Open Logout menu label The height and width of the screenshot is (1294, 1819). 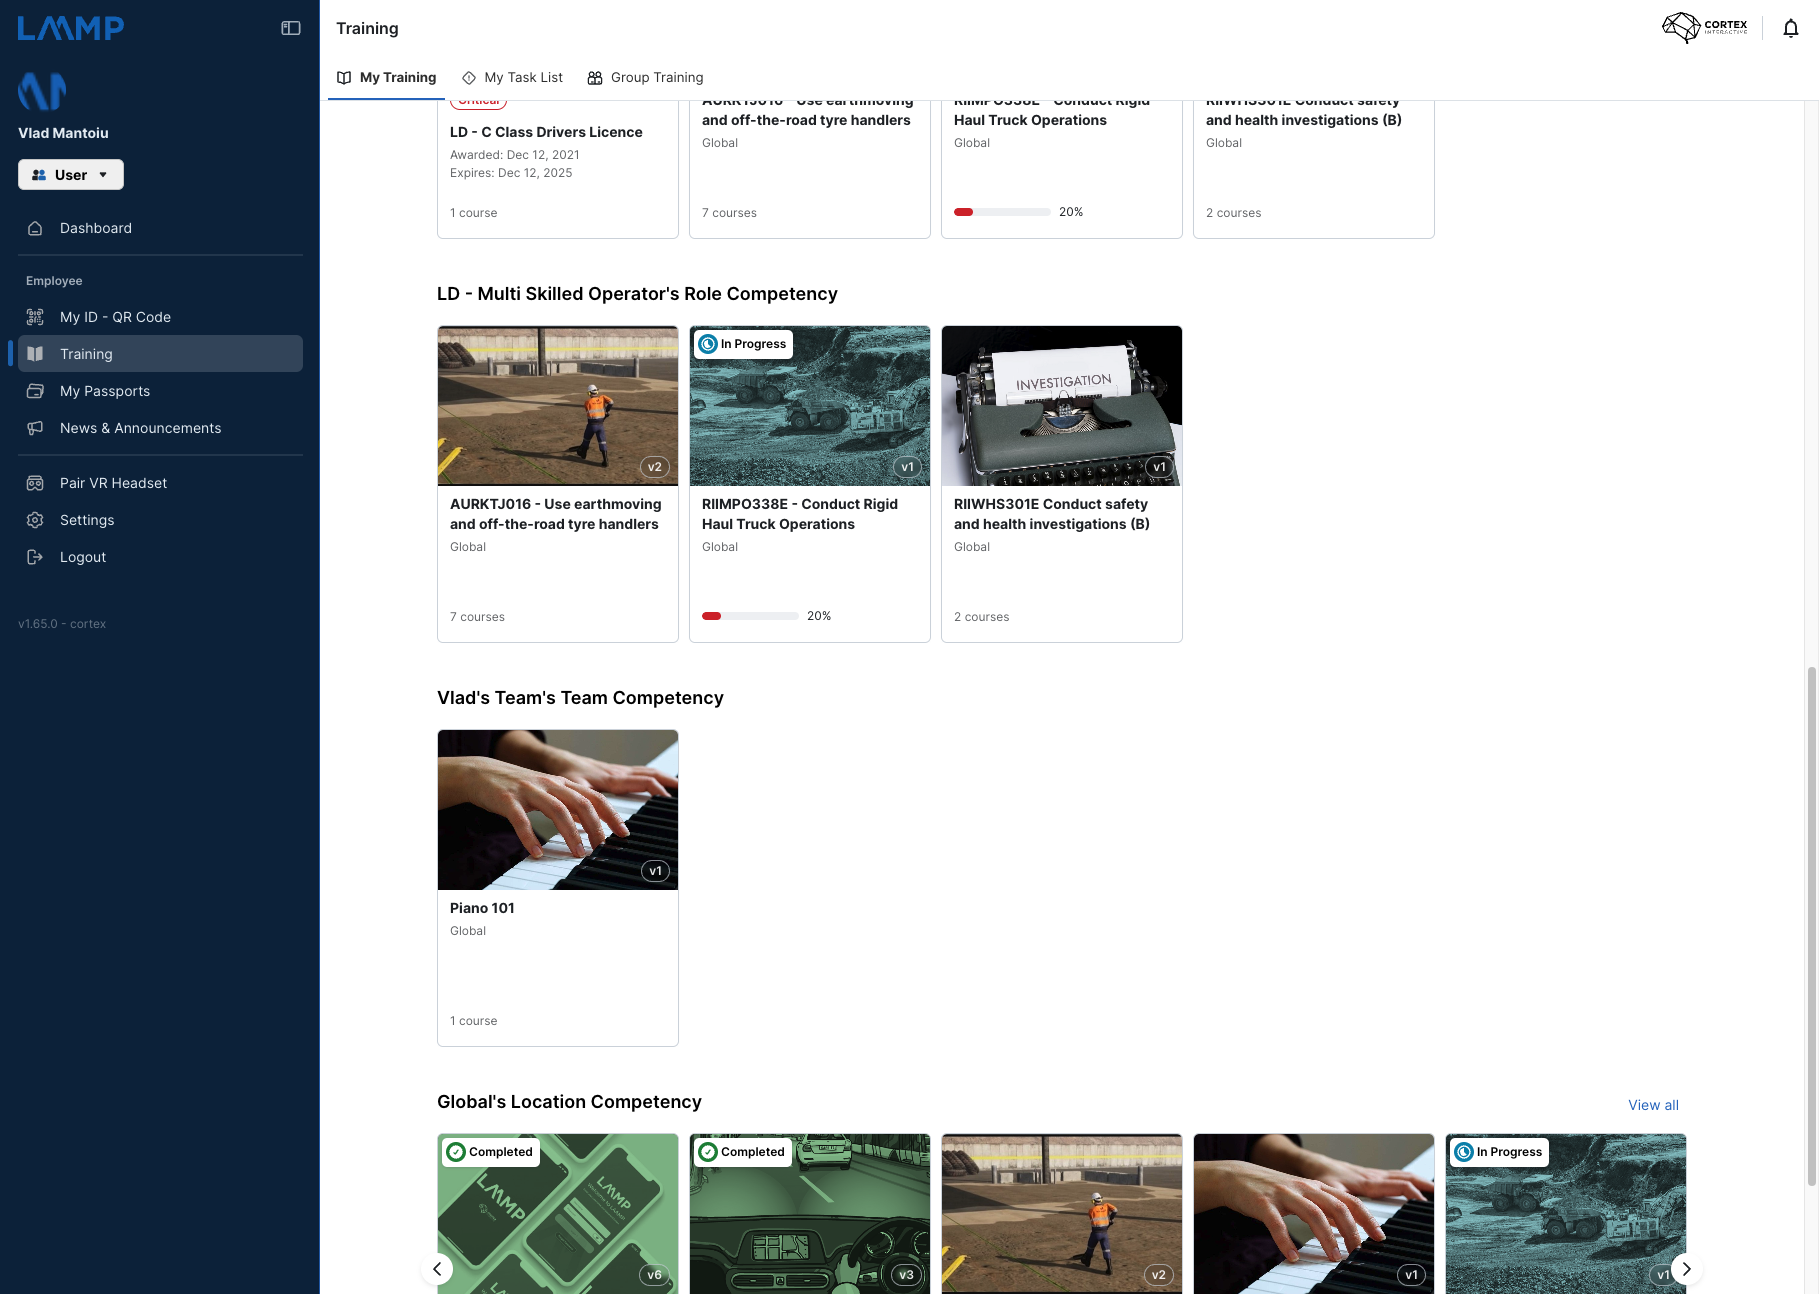(83, 557)
